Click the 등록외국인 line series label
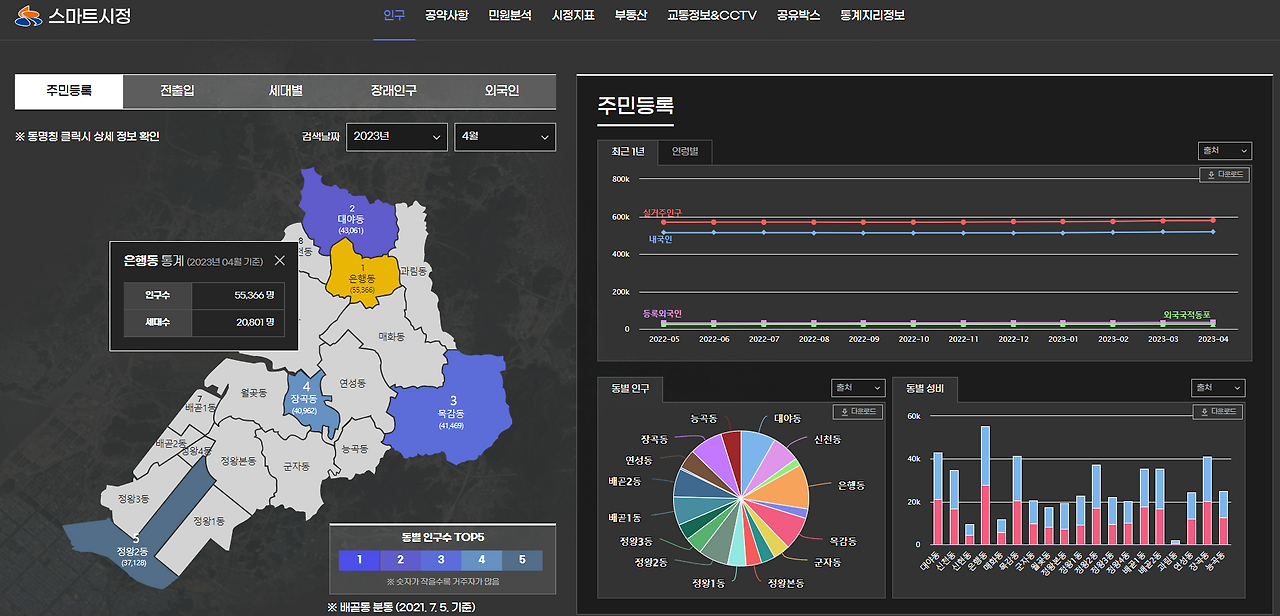 click(x=662, y=313)
